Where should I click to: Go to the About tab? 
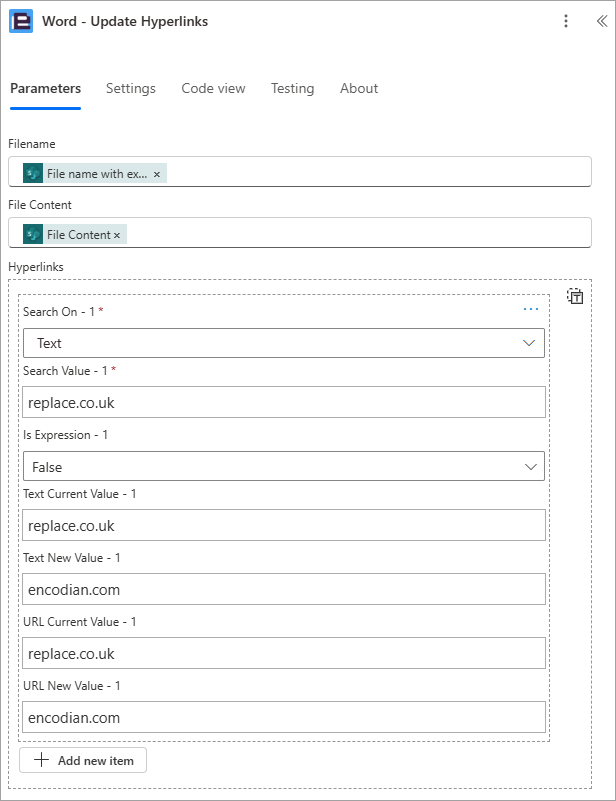[x=359, y=88]
